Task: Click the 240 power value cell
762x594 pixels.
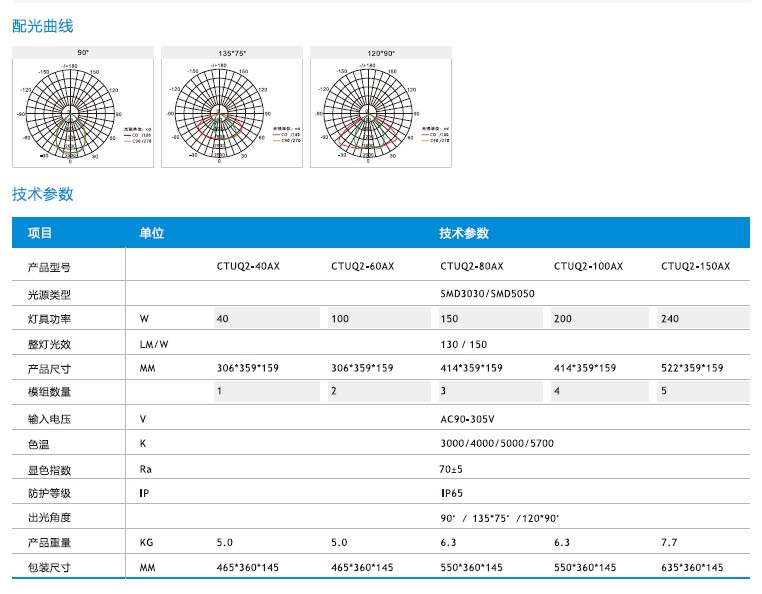Action: click(703, 318)
